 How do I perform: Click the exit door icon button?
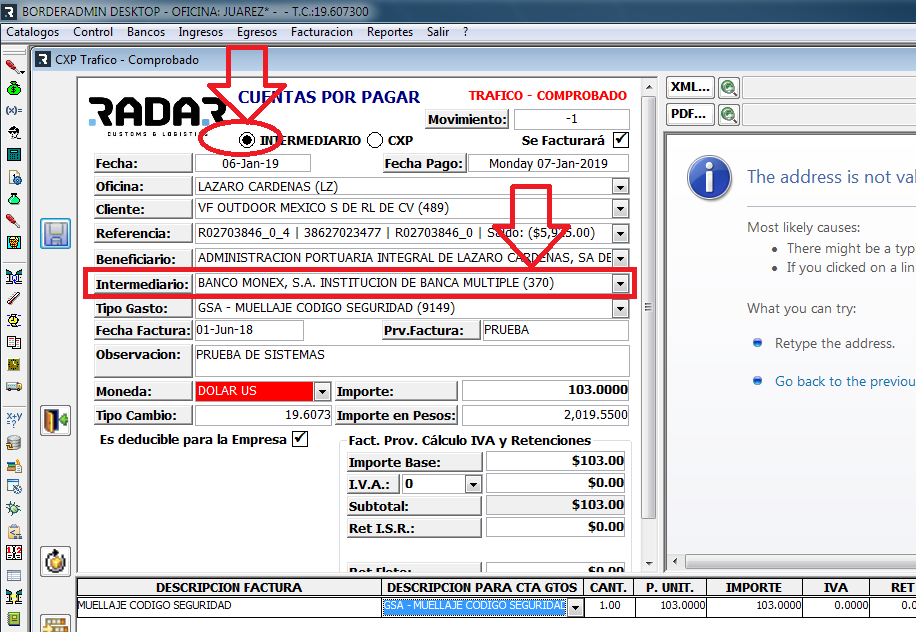tap(55, 421)
